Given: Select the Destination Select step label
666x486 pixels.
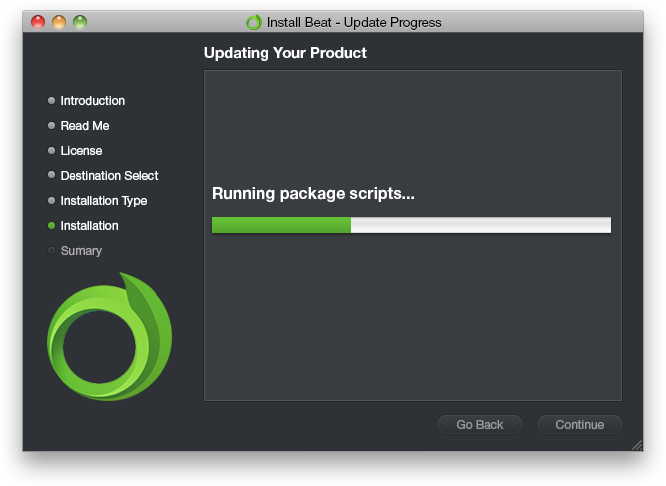Looking at the screenshot, I should 109,176.
